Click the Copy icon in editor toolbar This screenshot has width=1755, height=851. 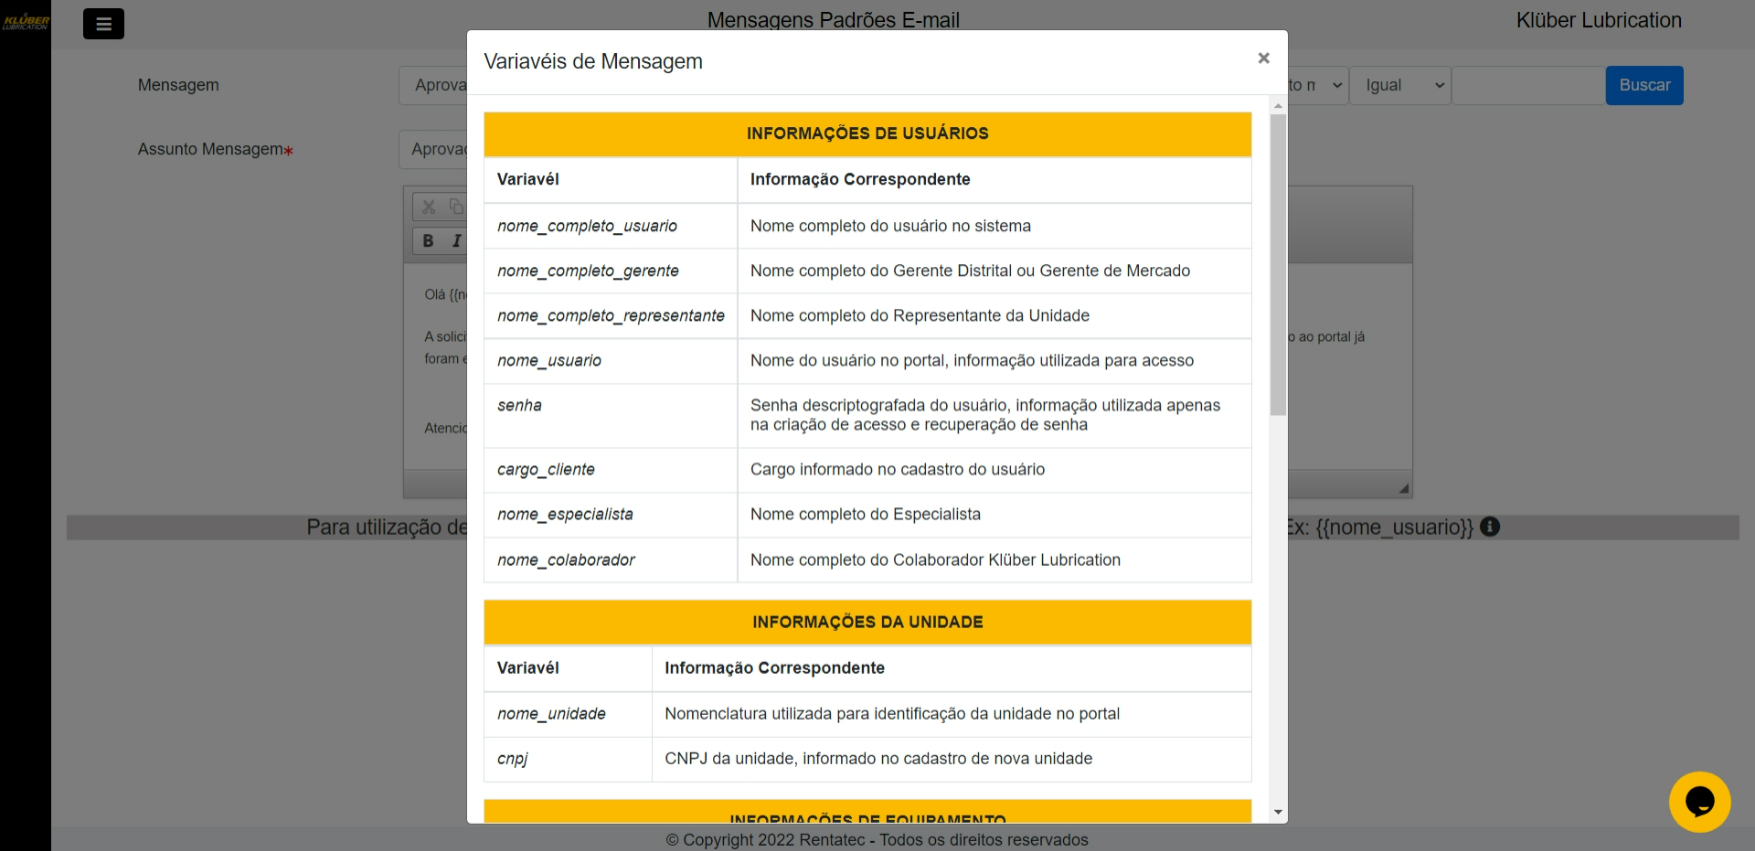point(456,207)
